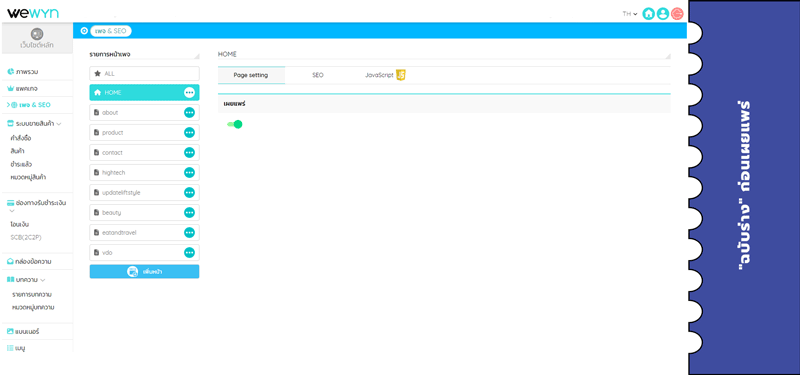Toggle the เผยแพร่ publish switch
This screenshot has height=375, width=800.
[235, 124]
